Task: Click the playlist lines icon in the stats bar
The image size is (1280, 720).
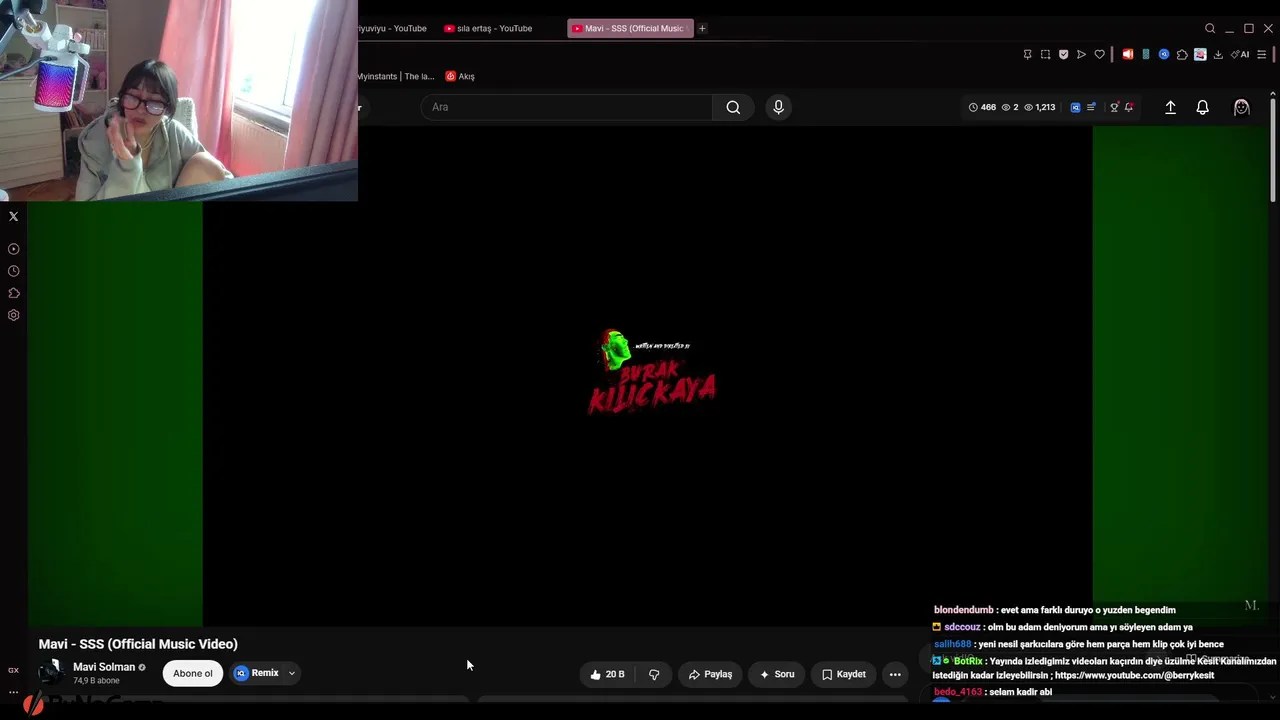Action: coord(1091,107)
